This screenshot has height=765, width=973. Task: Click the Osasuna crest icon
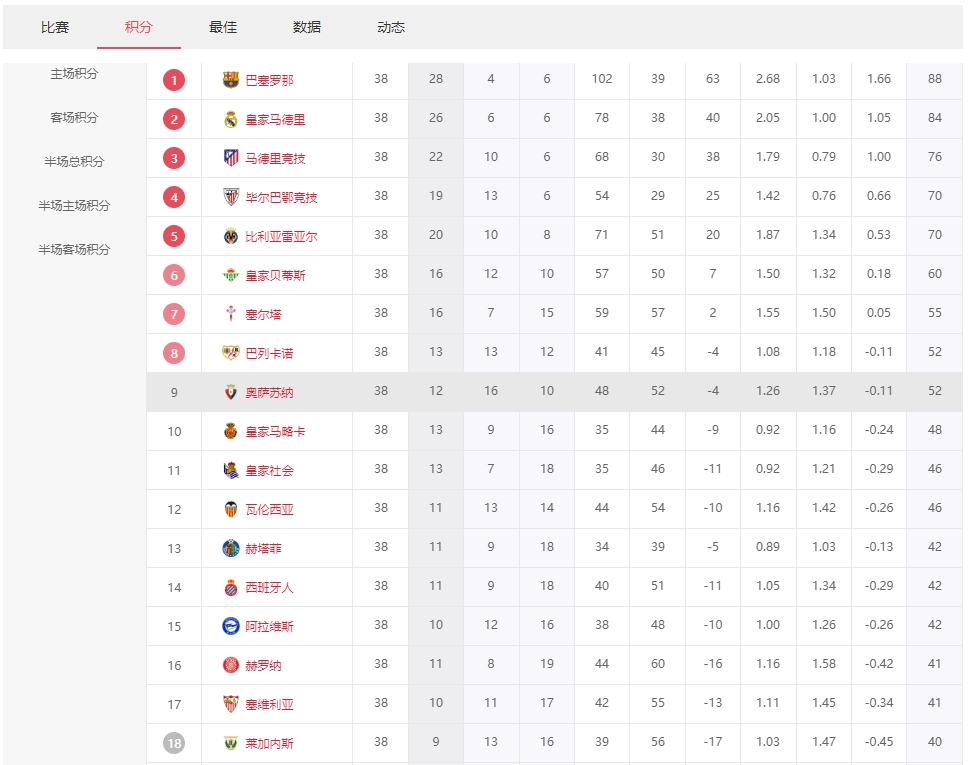231,392
